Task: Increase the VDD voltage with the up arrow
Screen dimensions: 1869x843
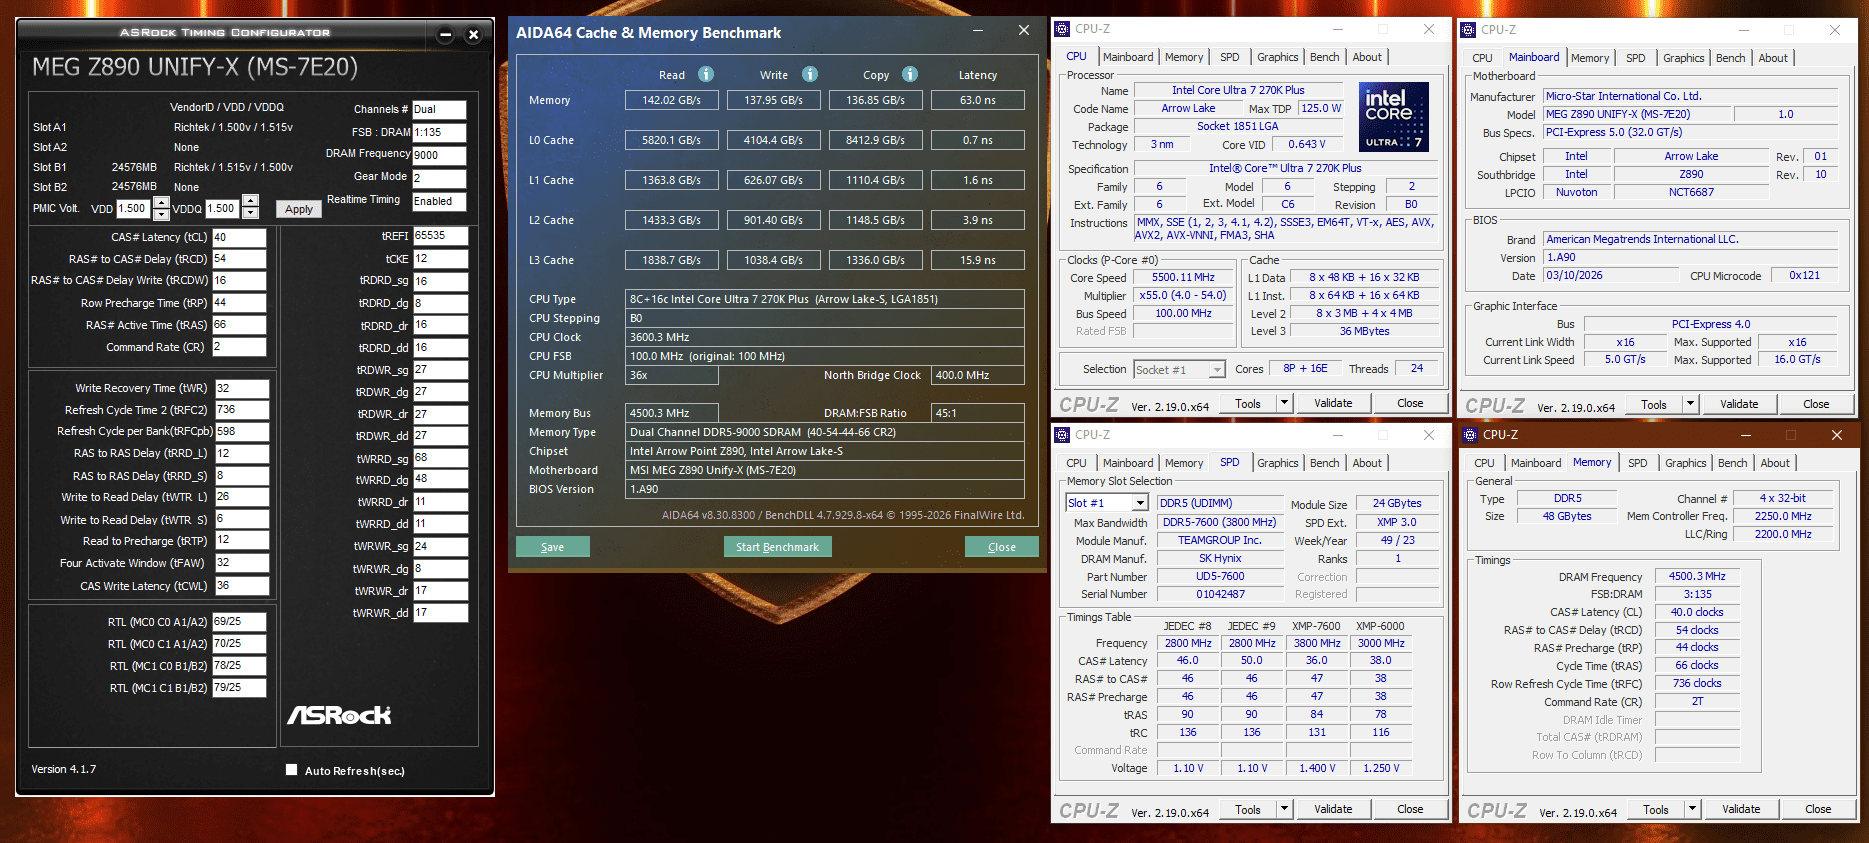Action: (161, 203)
